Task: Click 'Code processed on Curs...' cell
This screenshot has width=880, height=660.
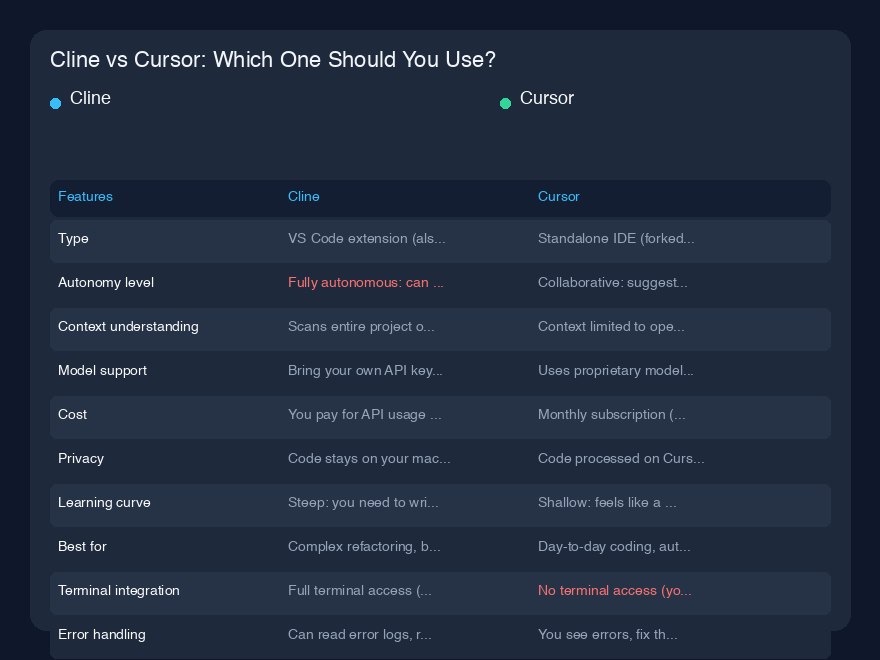Action: click(x=621, y=459)
